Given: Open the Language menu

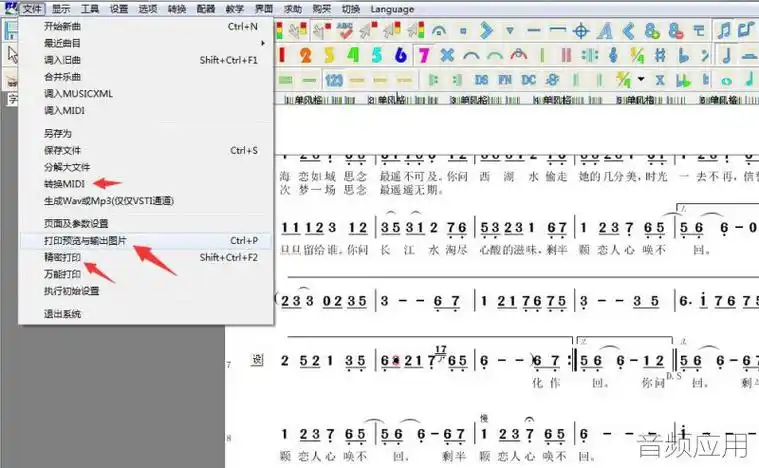Looking at the screenshot, I should [x=391, y=8].
